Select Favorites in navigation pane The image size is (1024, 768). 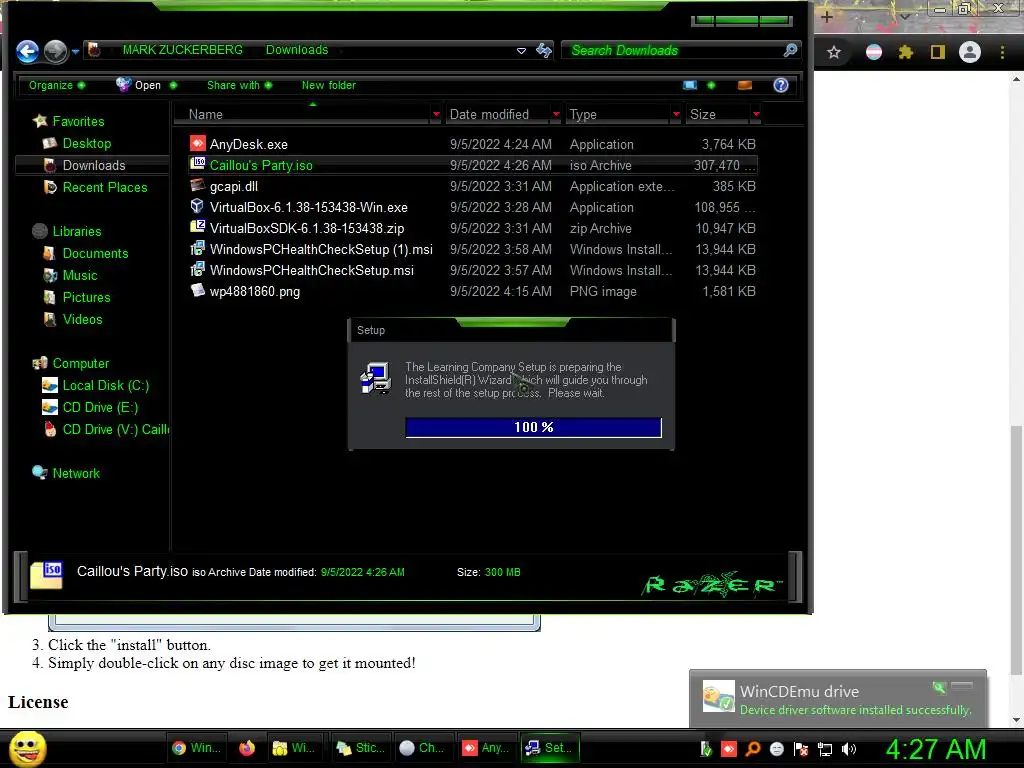coord(78,121)
